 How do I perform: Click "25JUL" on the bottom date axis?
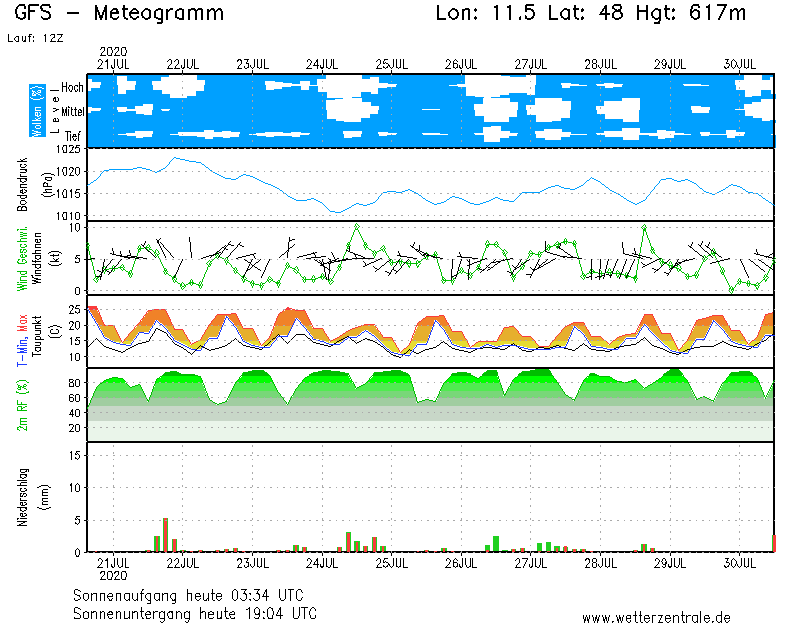pos(392,563)
